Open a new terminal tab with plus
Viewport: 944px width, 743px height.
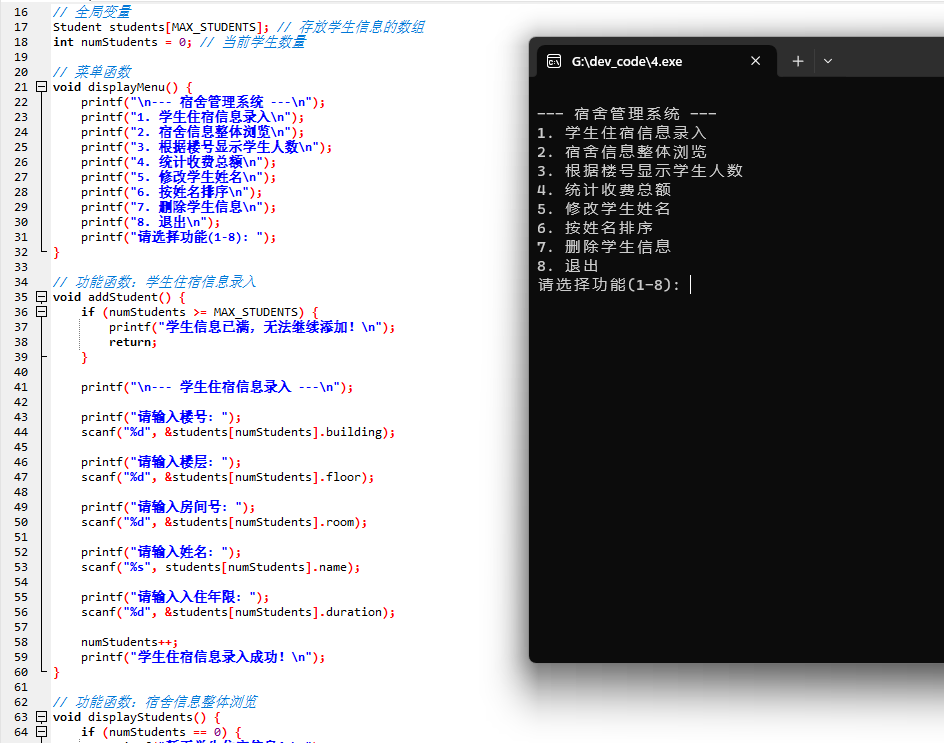pos(798,61)
